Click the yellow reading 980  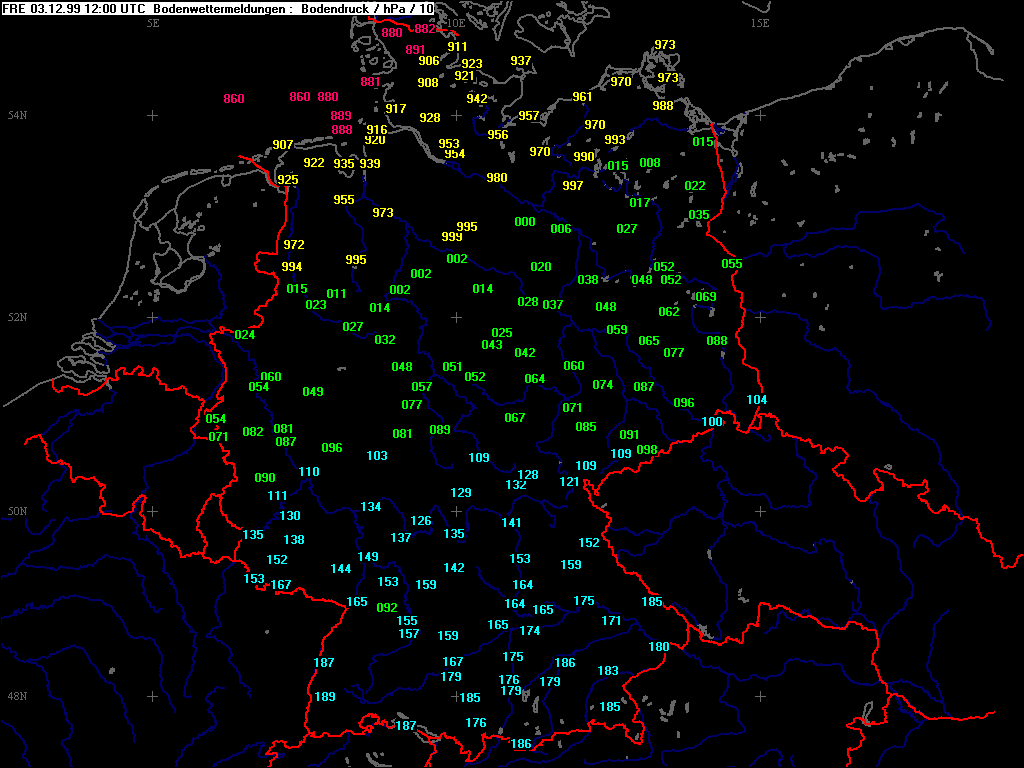497,178
